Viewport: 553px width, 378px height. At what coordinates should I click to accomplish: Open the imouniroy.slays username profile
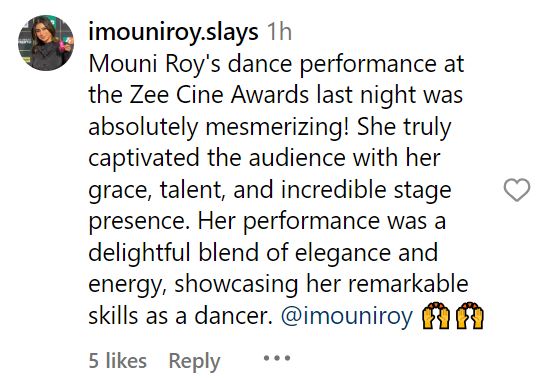[173, 32]
